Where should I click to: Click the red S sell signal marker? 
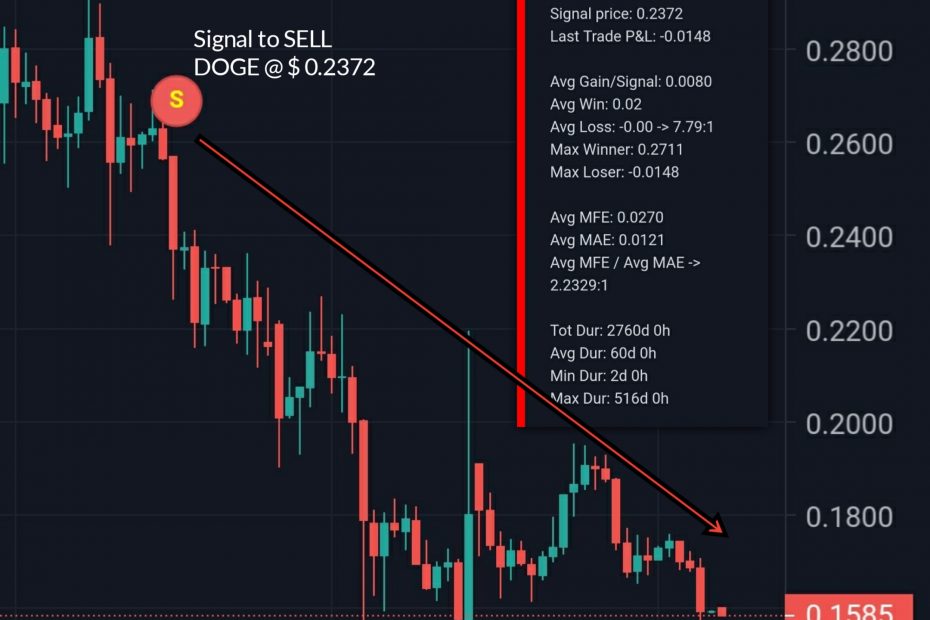pyautogui.click(x=177, y=100)
